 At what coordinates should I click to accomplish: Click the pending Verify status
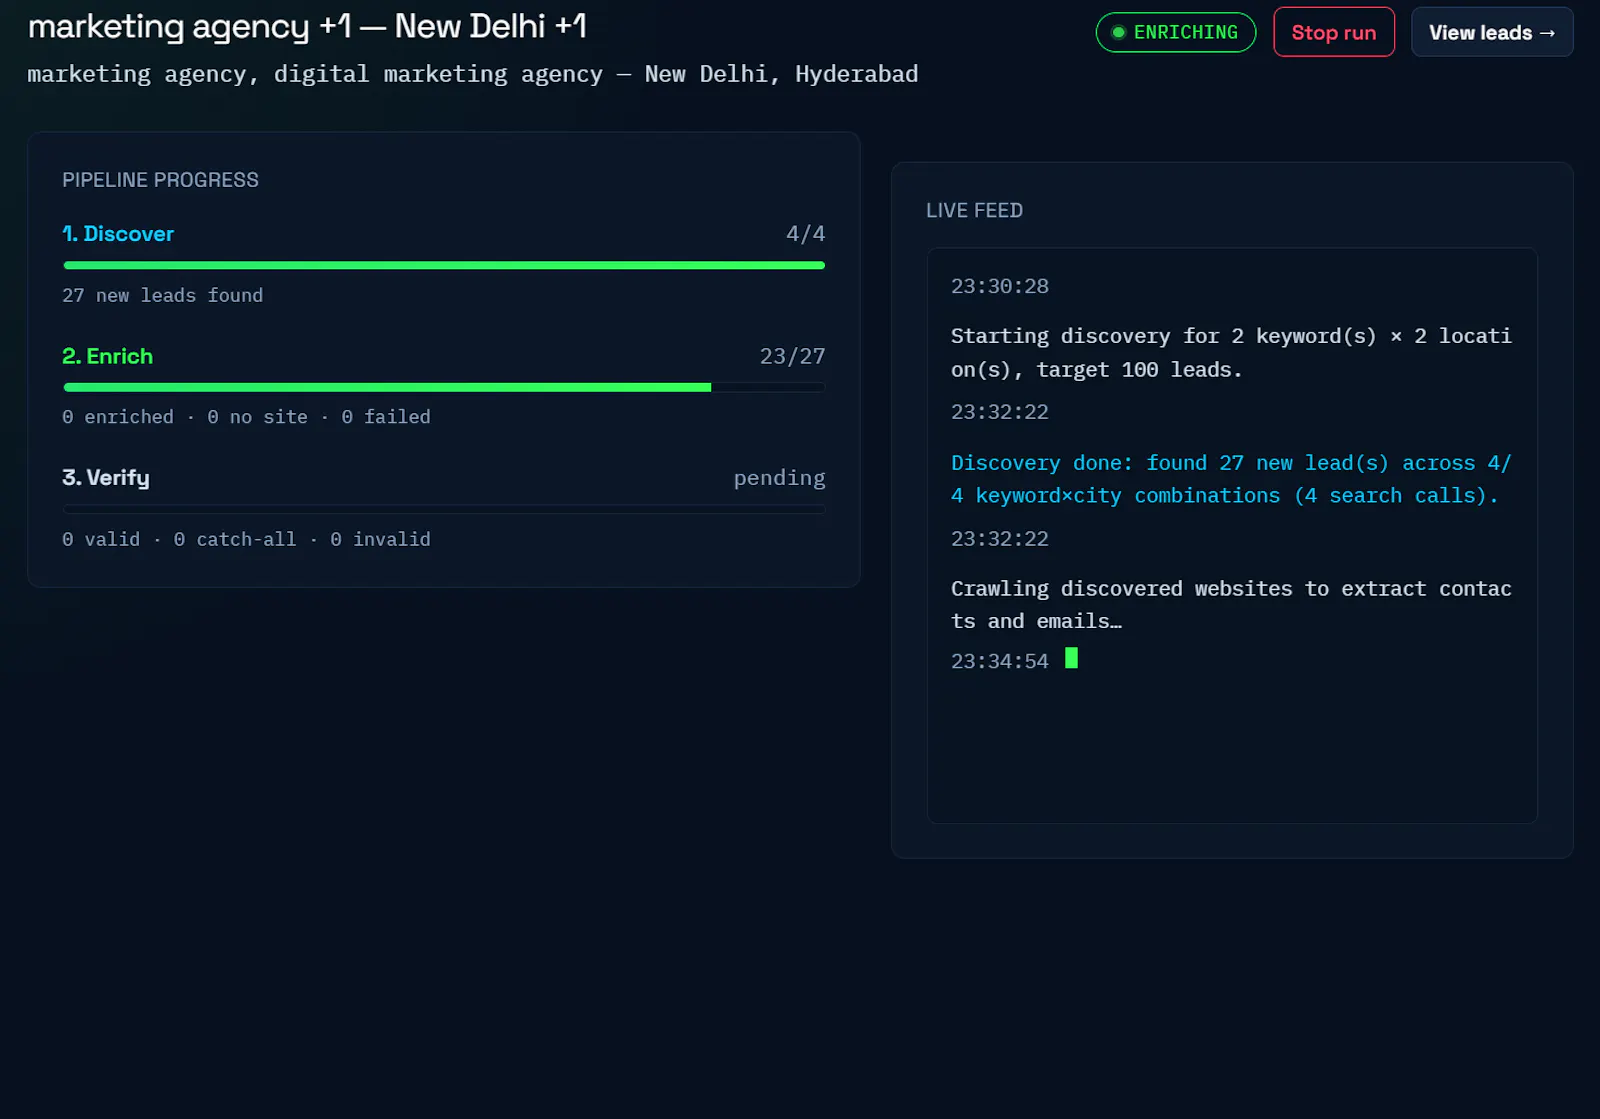[x=779, y=478]
